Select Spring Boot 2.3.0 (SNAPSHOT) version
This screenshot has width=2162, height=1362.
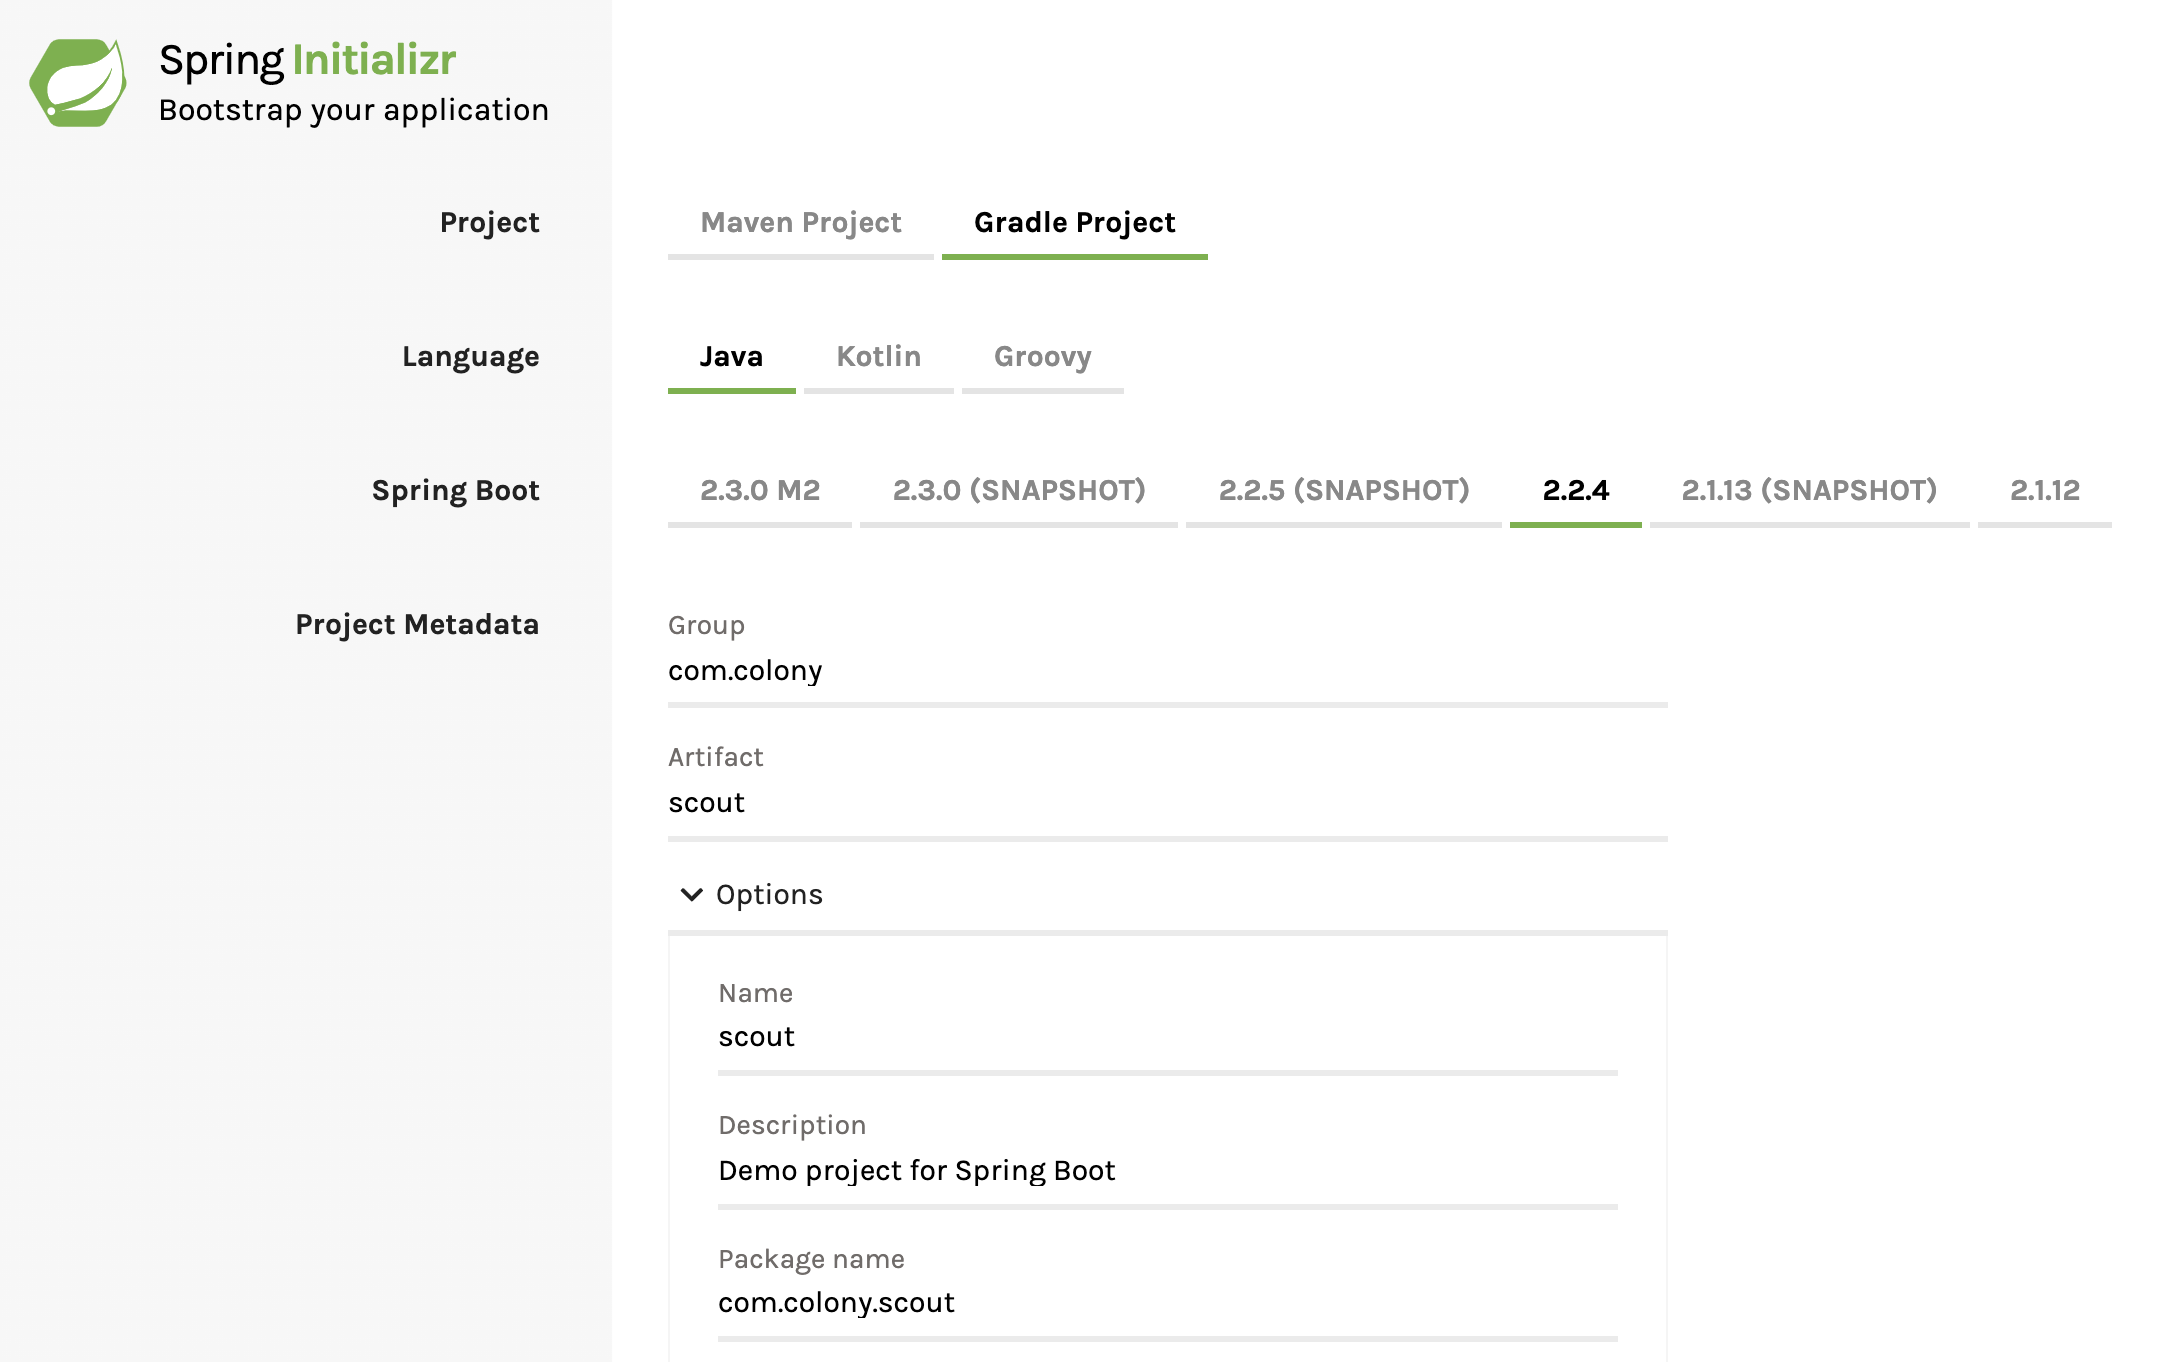pyautogui.click(x=1018, y=491)
